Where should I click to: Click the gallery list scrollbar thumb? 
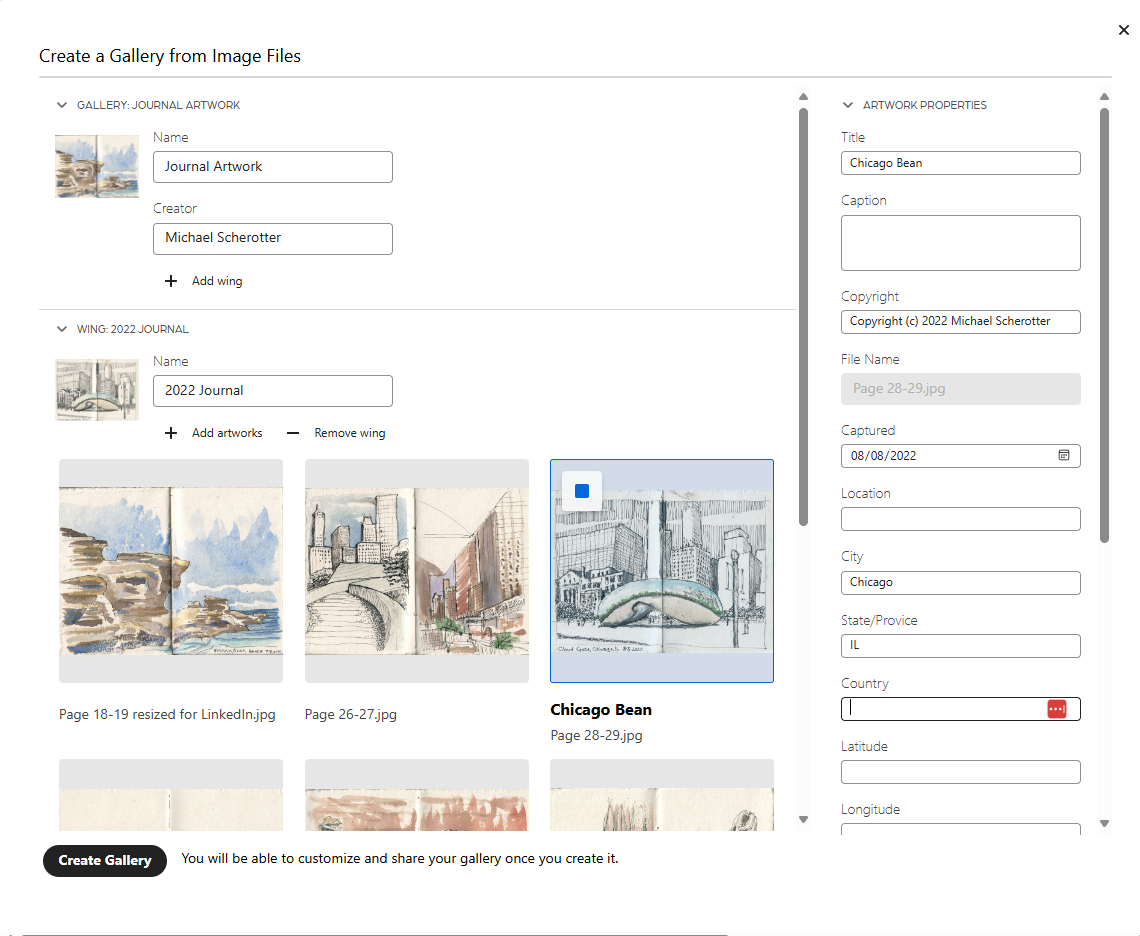pyautogui.click(x=803, y=316)
